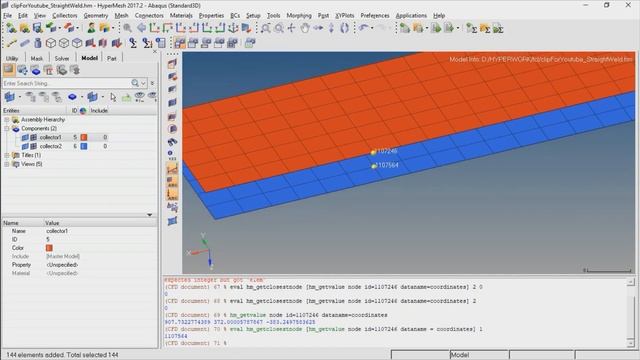Click the rotate arrows view icon
The width and height of the screenshot is (640, 360).
(344, 28)
